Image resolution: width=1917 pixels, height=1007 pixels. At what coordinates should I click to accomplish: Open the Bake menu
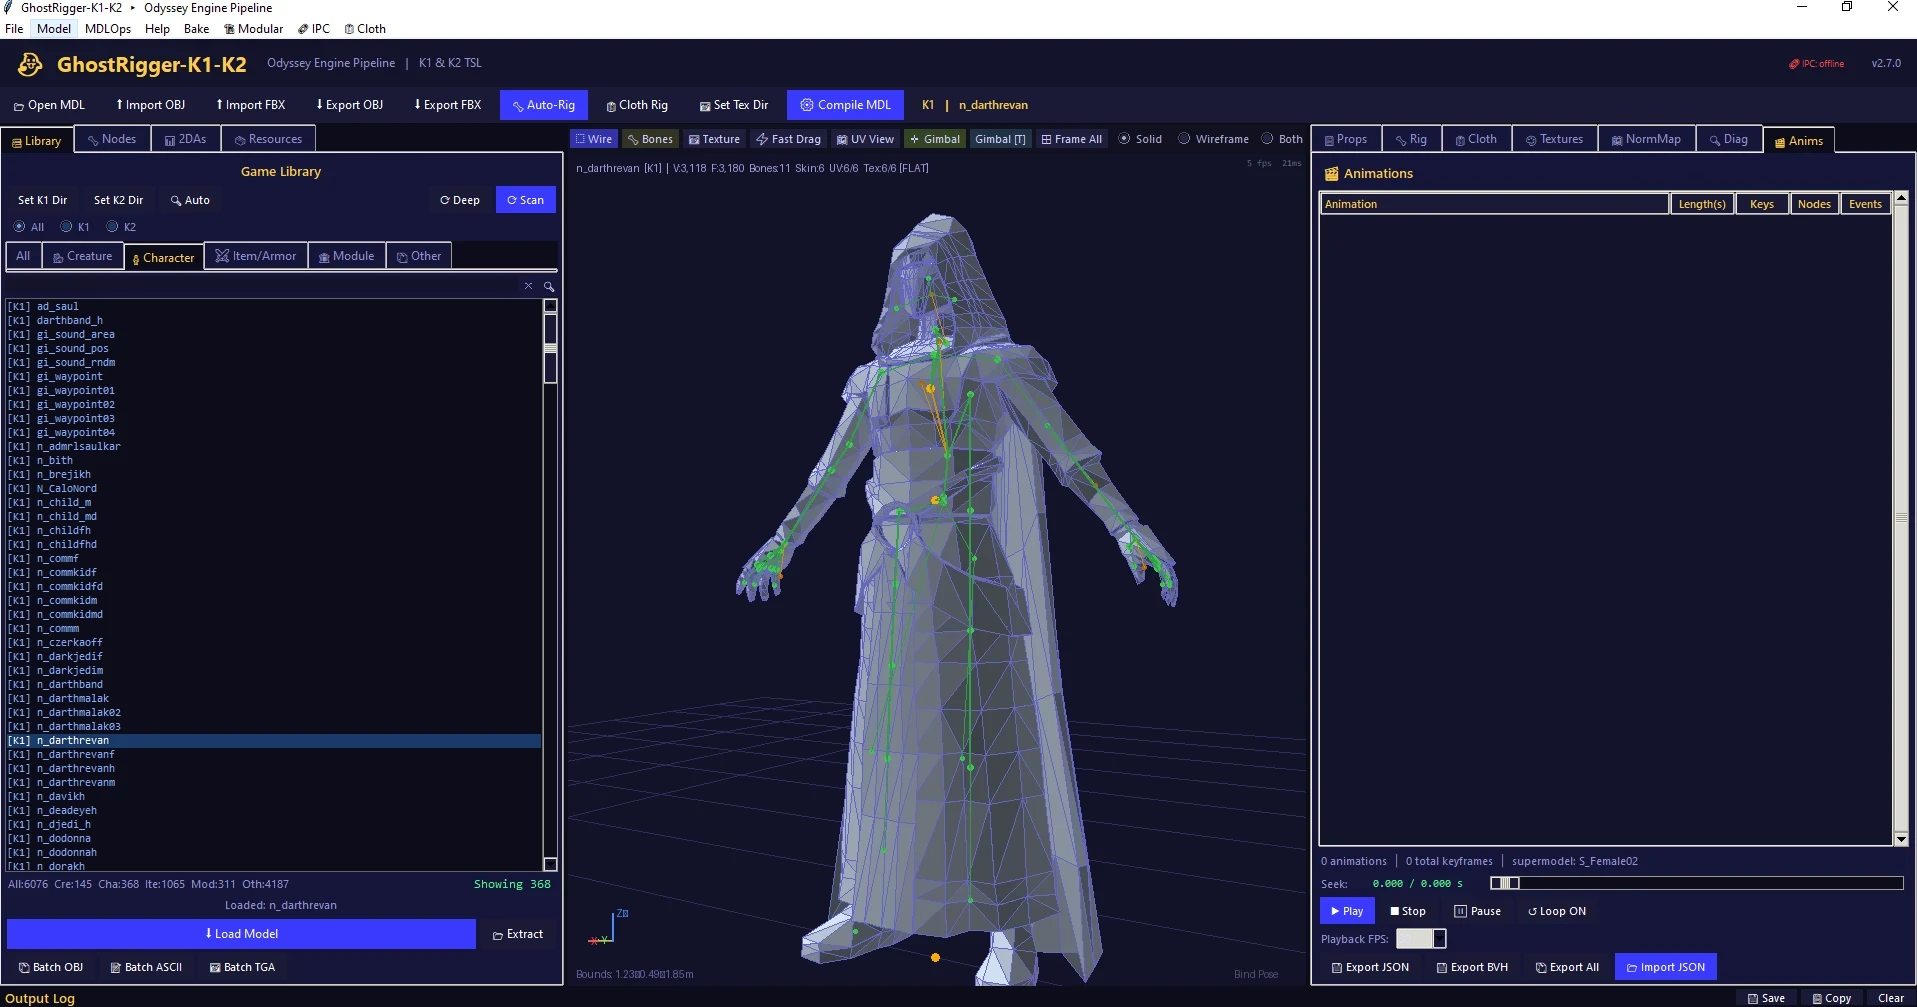pyautogui.click(x=196, y=29)
